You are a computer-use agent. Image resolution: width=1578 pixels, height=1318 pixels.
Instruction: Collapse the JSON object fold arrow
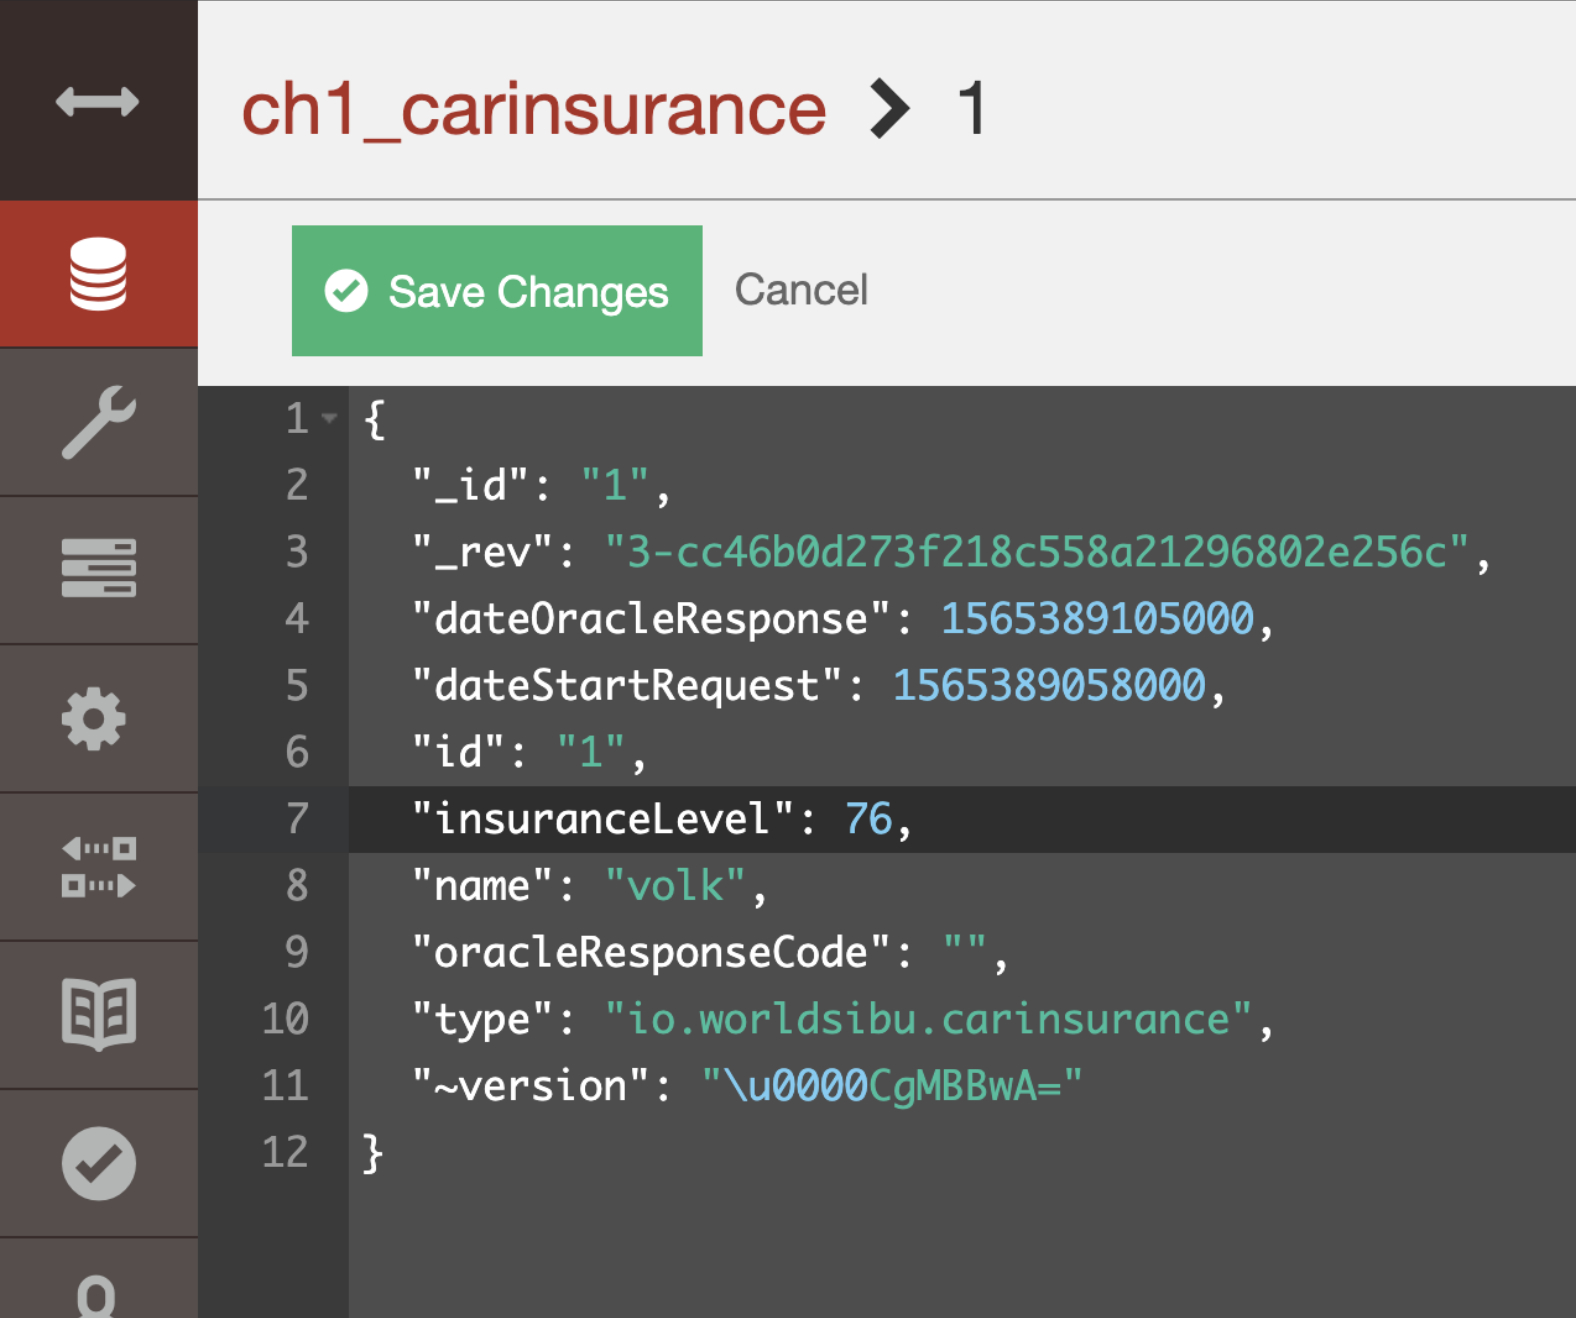(x=330, y=418)
